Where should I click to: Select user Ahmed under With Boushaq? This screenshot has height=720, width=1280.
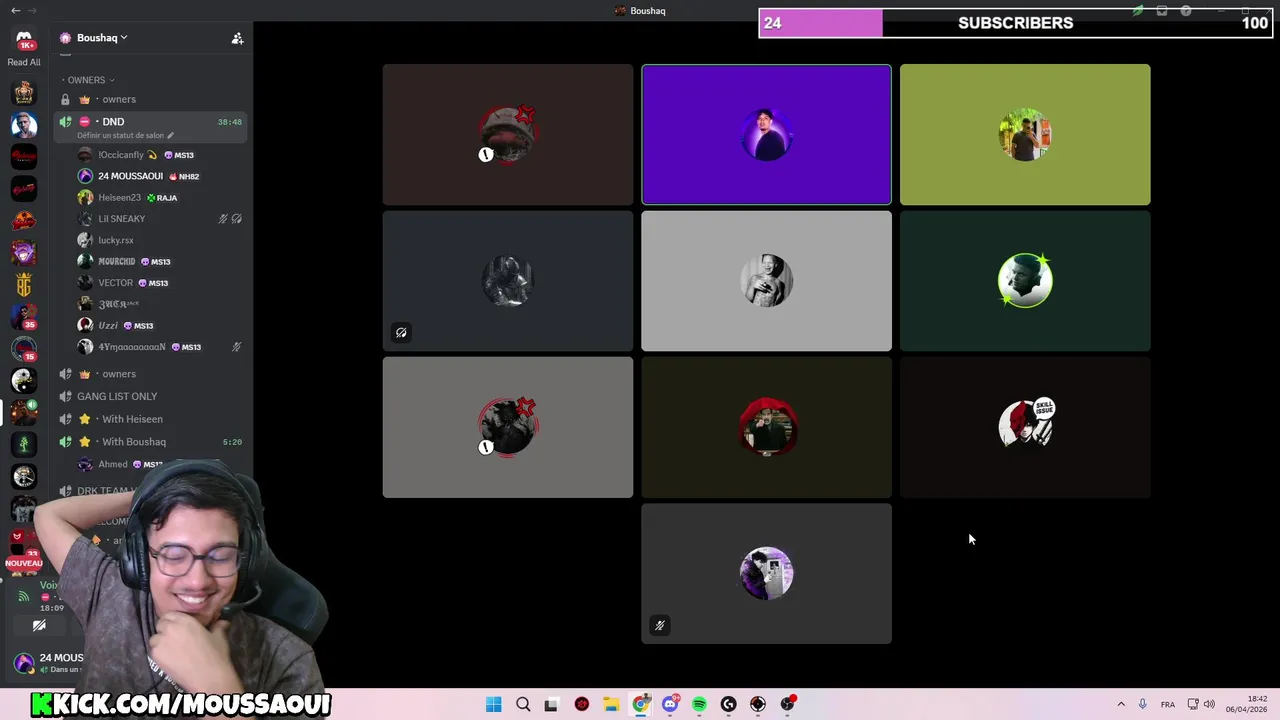(x=112, y=464)
